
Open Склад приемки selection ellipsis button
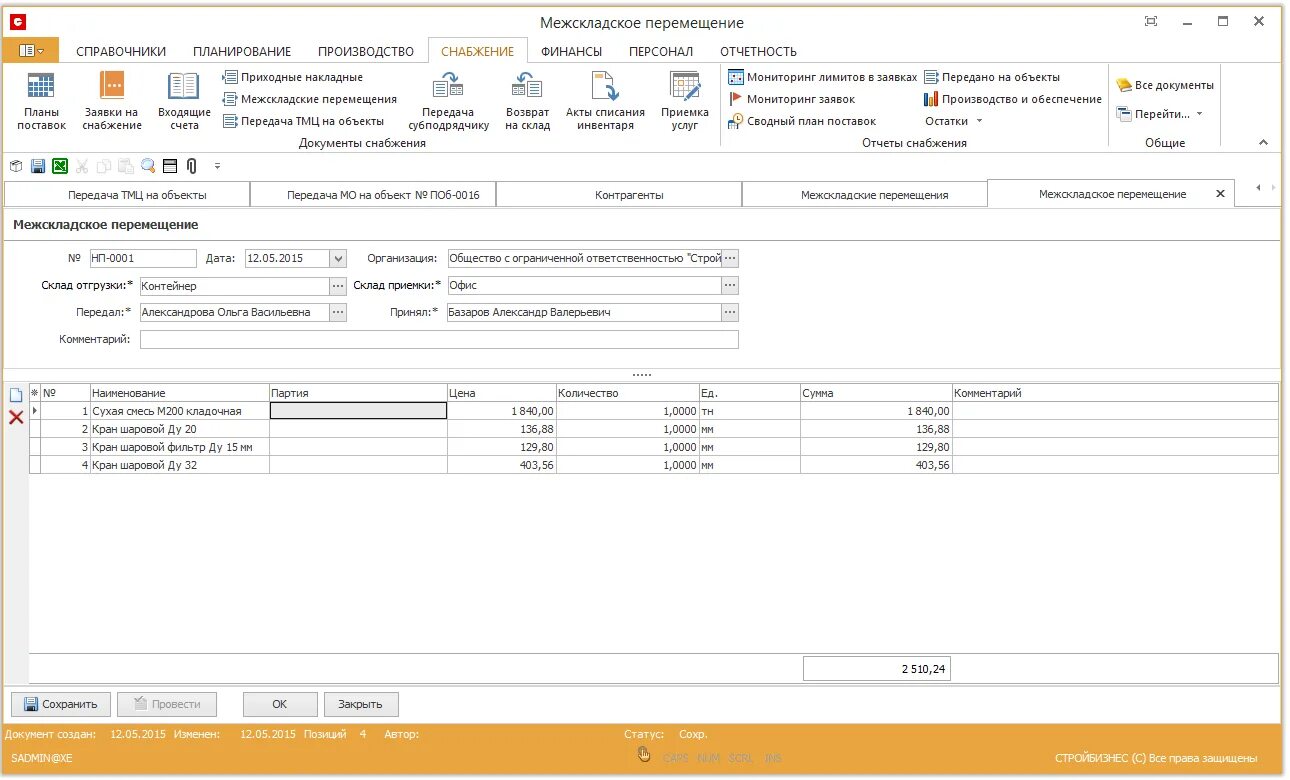[730, 285]
